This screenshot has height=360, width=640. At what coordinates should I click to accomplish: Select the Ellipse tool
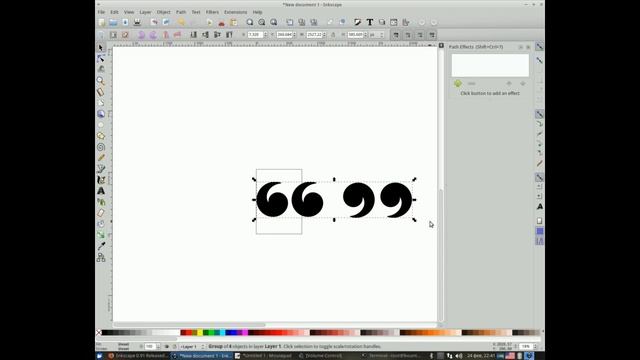click(x=101, y=125)
